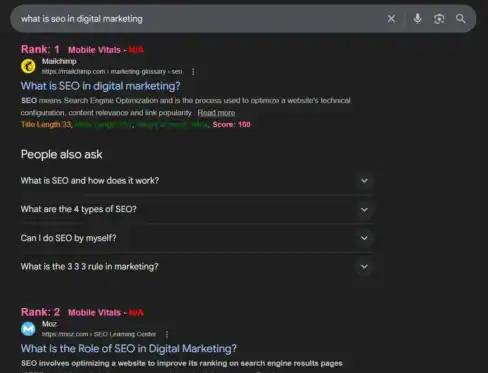Expand 'What is SEO and how does it work?'

(196, 181)
